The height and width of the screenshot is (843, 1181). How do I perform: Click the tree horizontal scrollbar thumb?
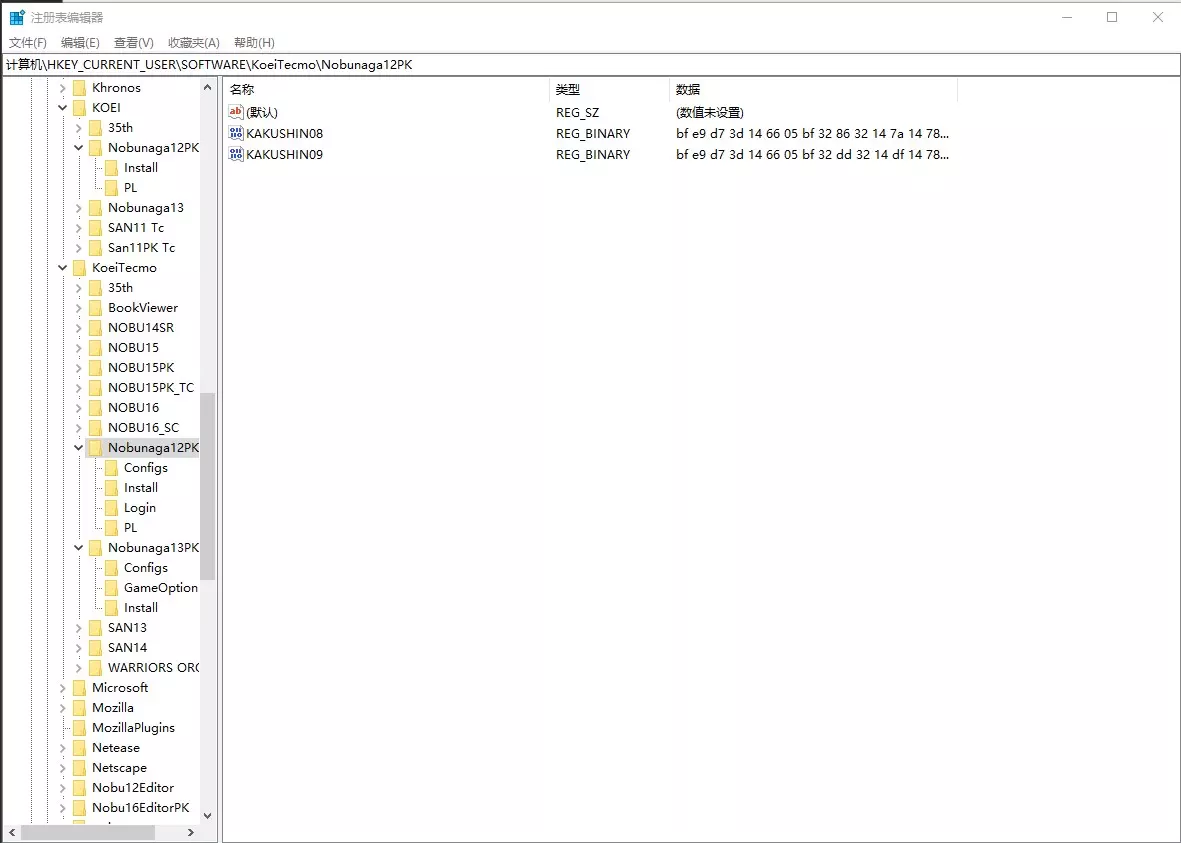pos(88,832)
